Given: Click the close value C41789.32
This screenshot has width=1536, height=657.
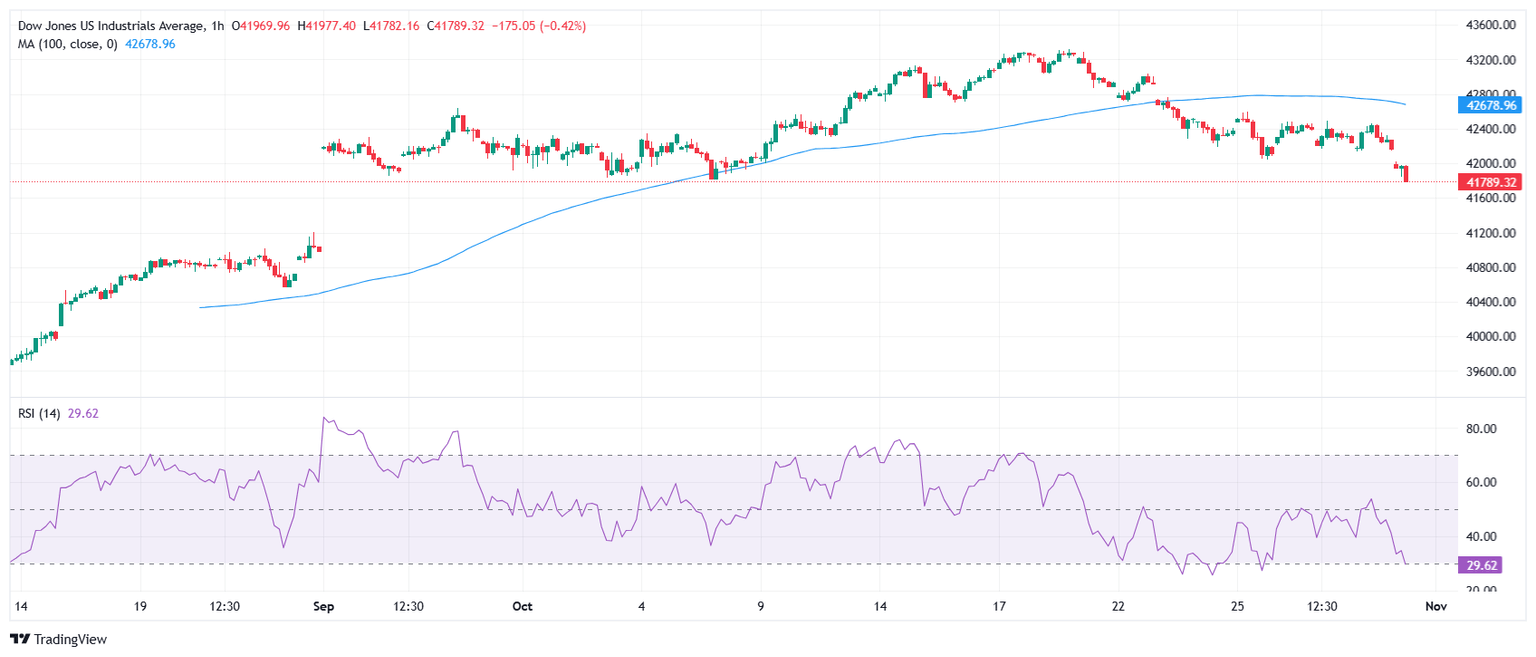Looking at the screenshot, I should tap(457, 26).
